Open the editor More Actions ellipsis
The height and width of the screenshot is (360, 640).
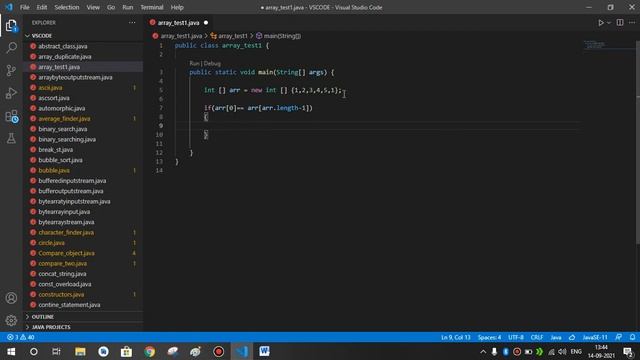(632, 22)
